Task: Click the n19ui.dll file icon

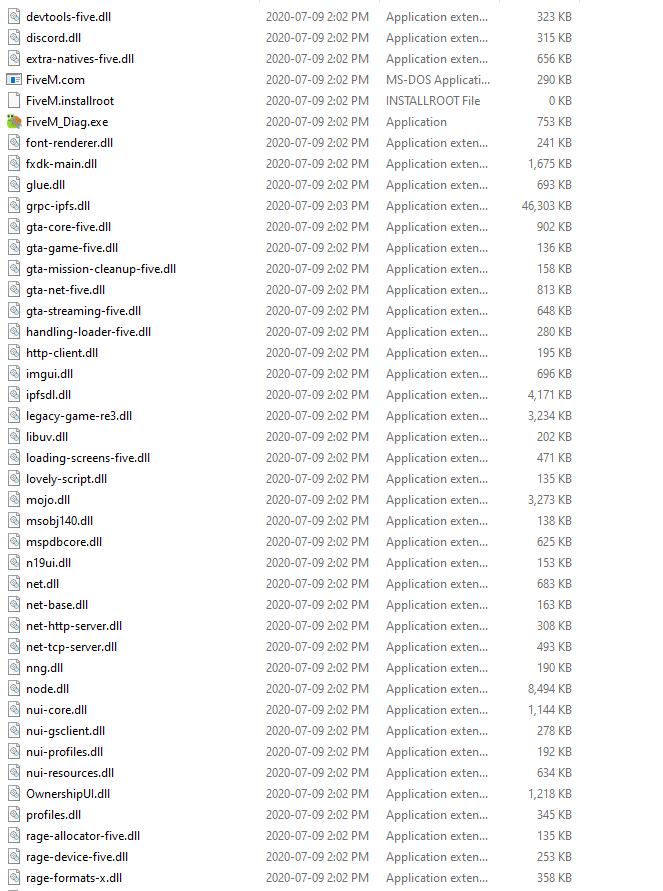Action: 14,563
